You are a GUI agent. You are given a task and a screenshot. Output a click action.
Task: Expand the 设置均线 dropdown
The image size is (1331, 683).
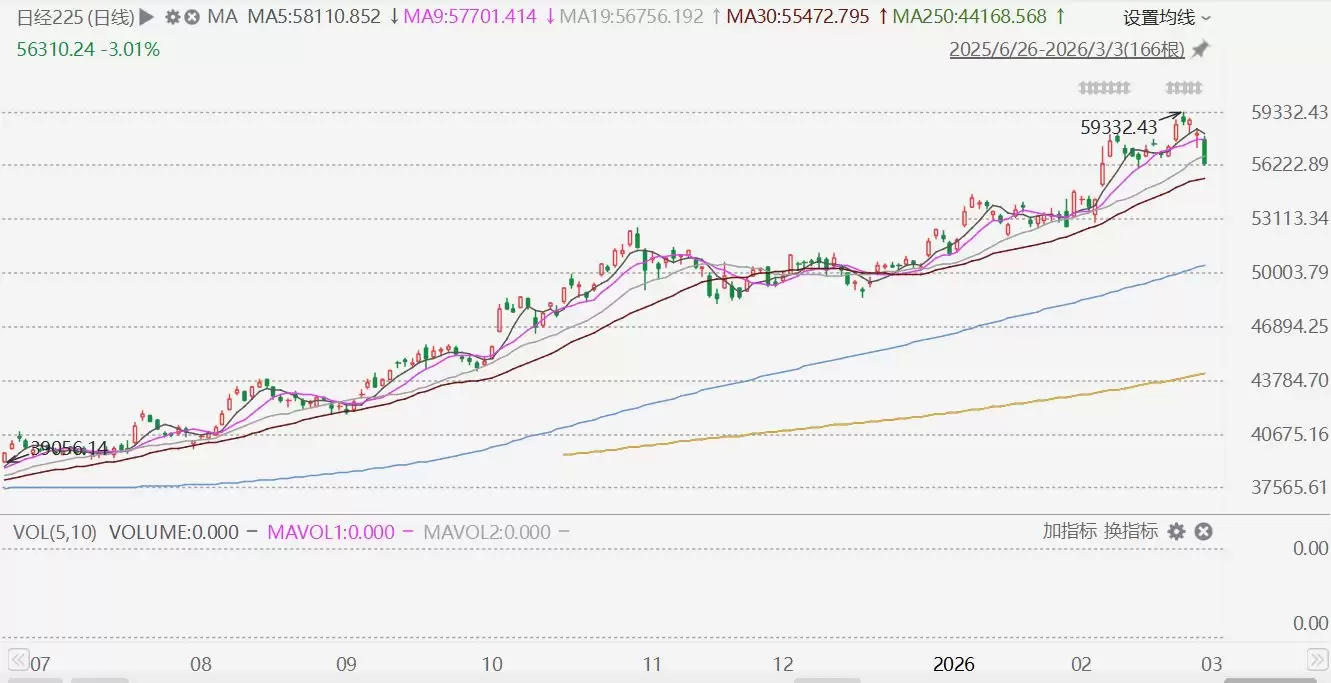1166,17
